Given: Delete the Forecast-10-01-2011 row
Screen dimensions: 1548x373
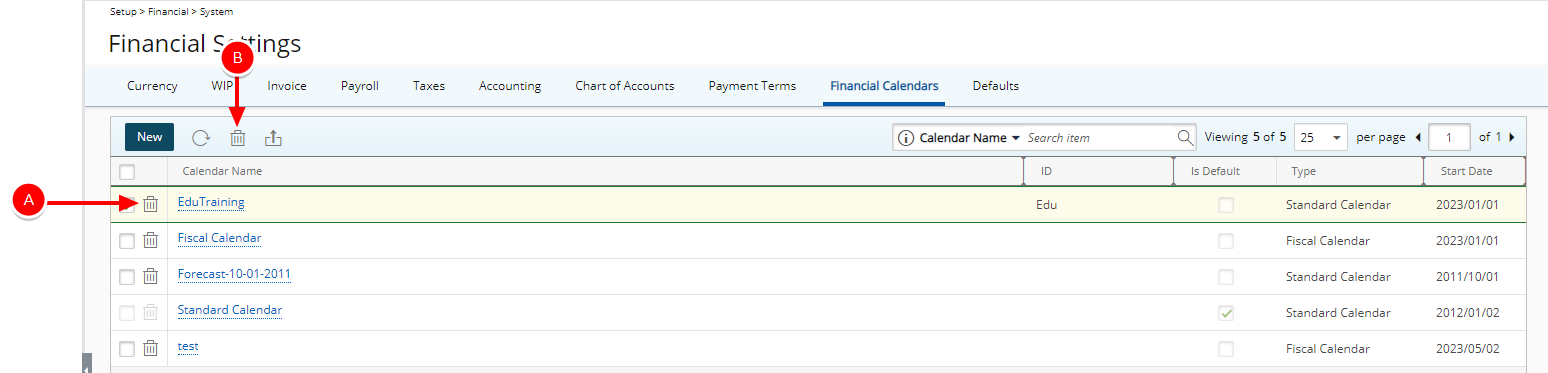Looking at the screenshot, I should click(150, 276).
